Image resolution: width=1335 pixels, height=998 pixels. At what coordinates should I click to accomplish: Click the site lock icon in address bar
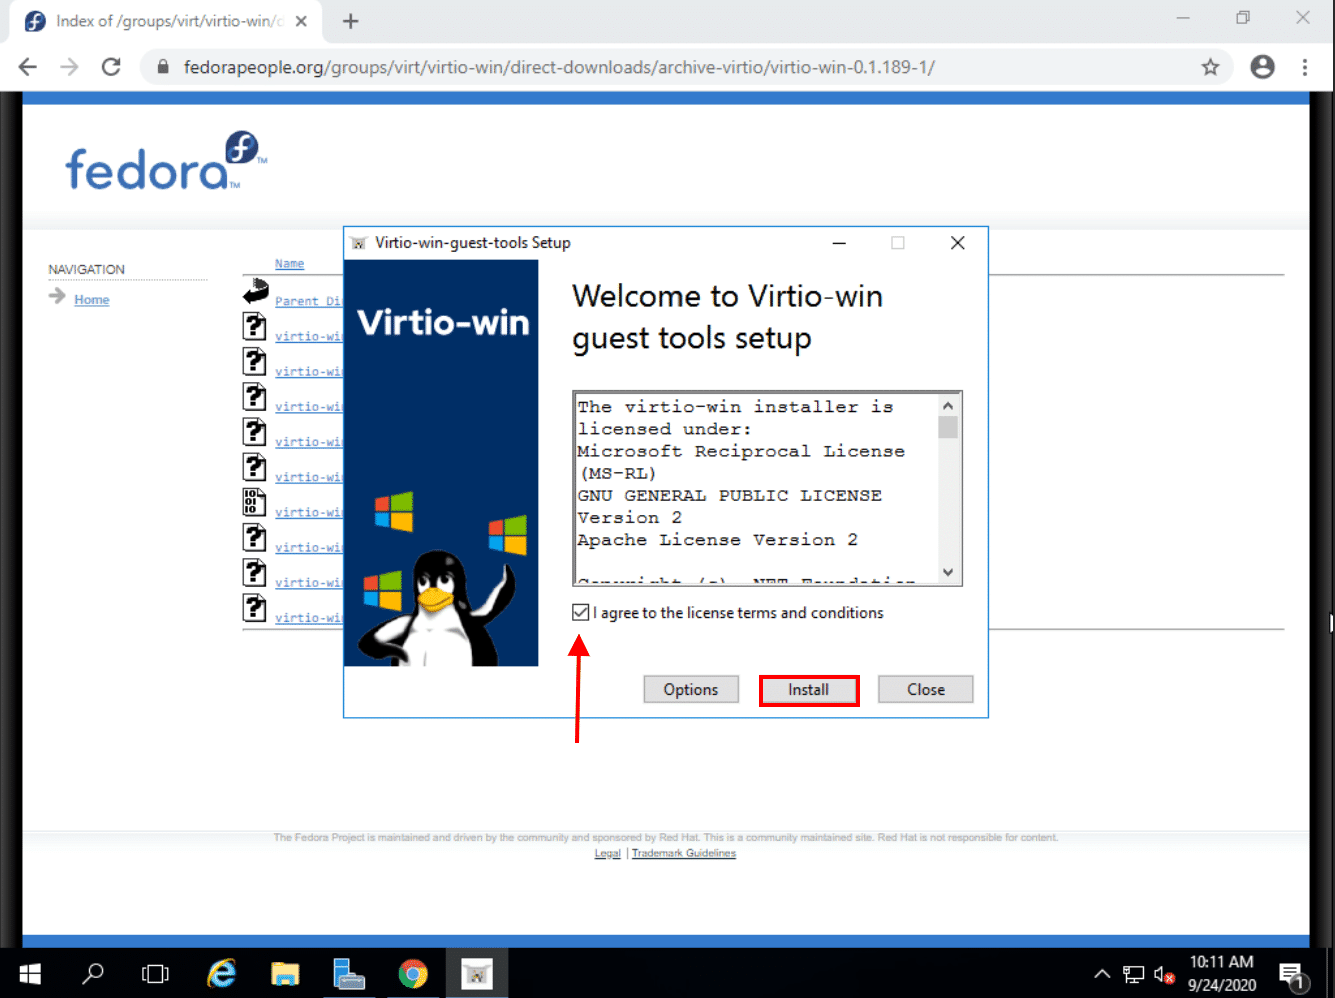tap(163, 67)
